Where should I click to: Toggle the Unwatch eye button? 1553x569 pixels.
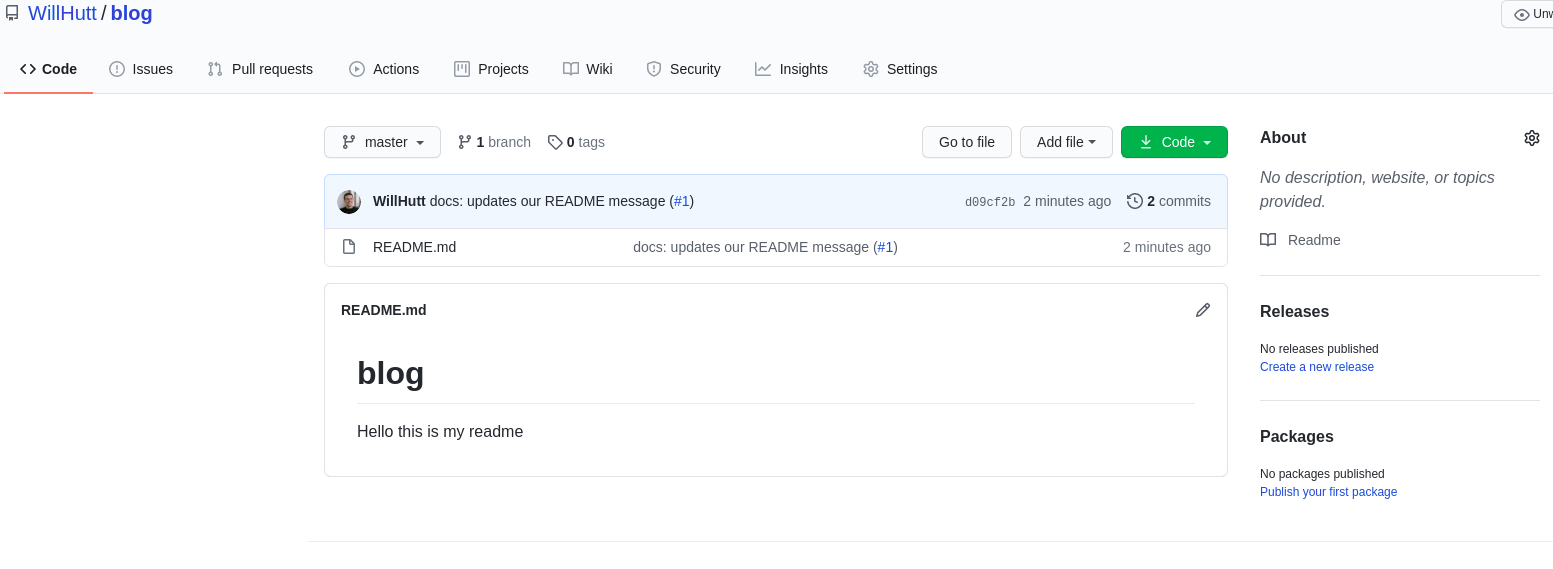point(1528,14)
